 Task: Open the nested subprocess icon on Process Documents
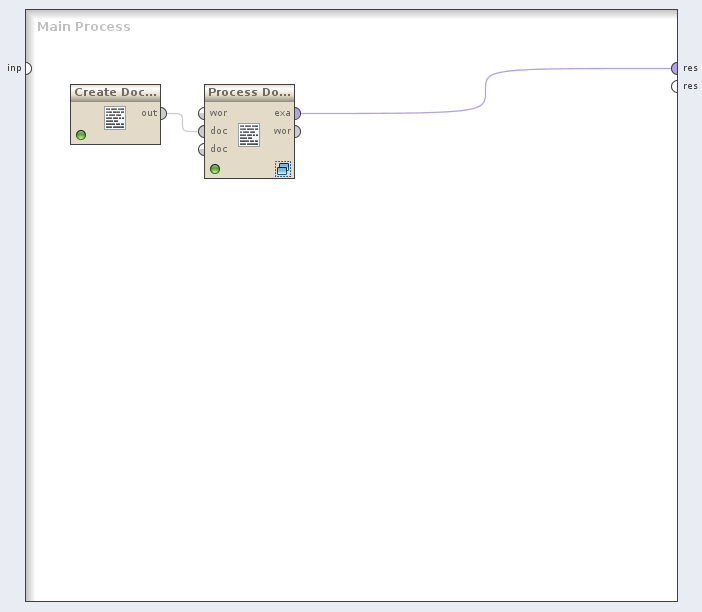283,169
